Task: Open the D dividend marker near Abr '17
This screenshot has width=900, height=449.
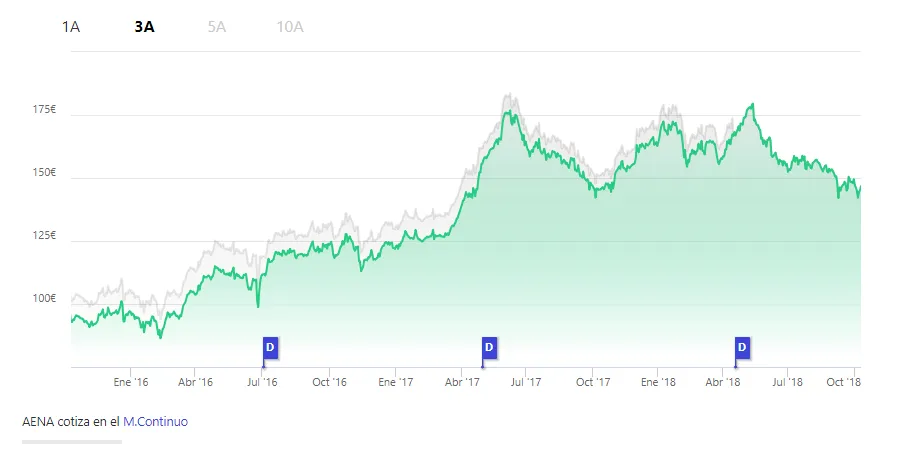Action: tap(489, 347)
